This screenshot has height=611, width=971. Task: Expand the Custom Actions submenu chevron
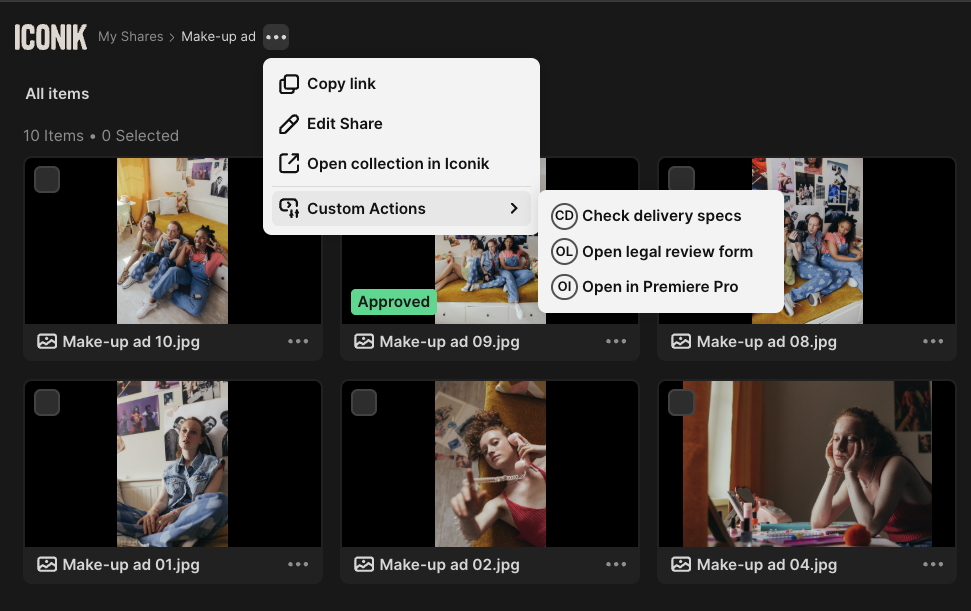[x=514, y=208]
